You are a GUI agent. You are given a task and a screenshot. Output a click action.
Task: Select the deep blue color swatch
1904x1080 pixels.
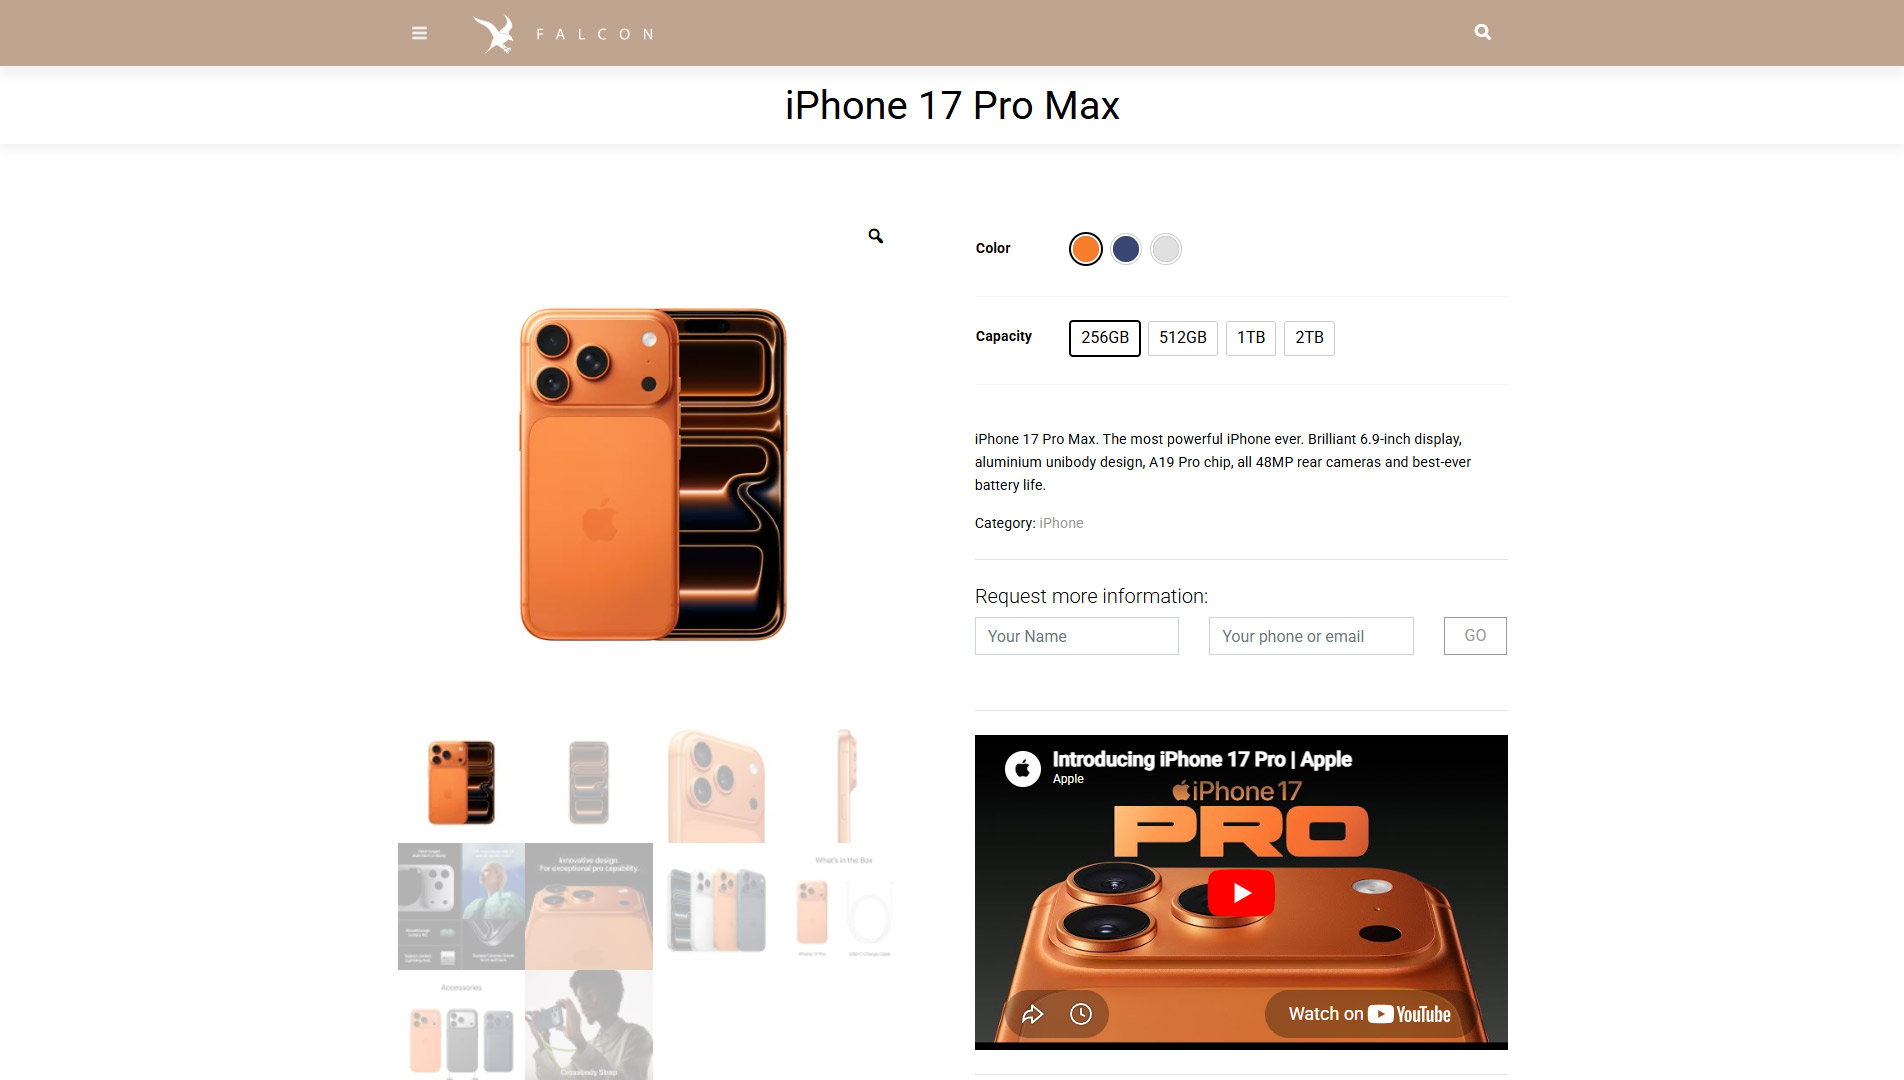(1126, 249)
